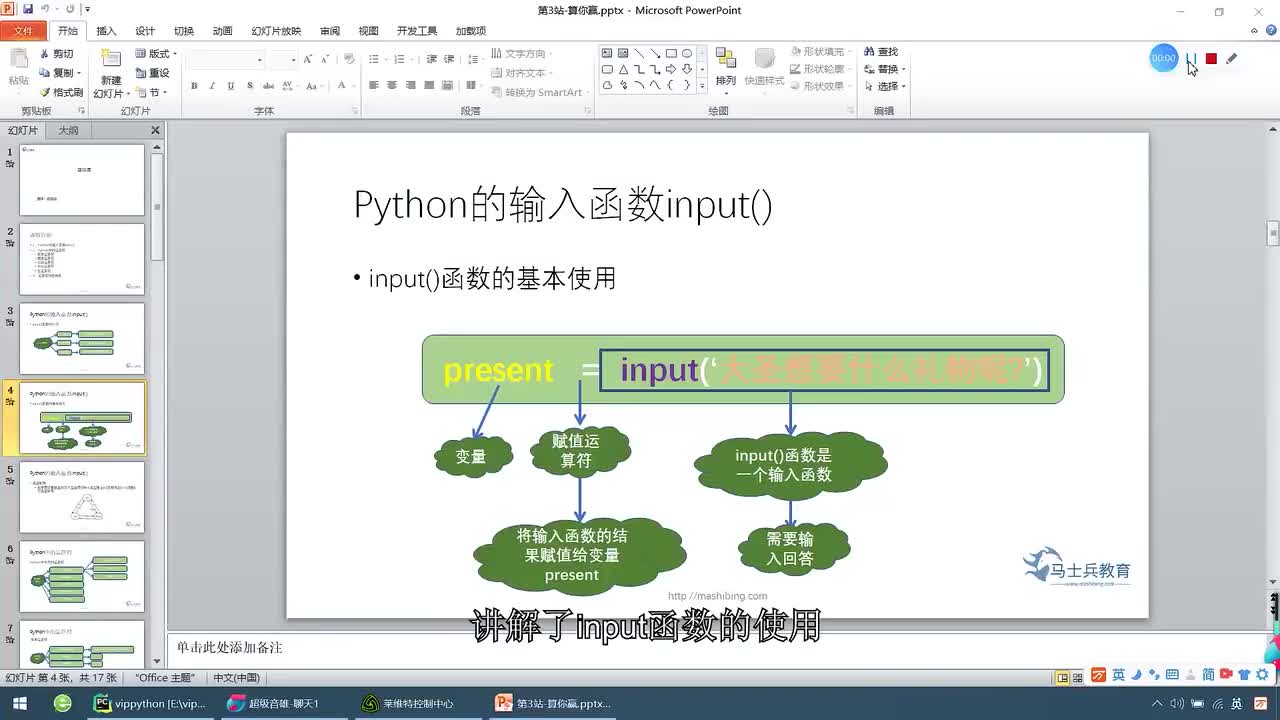Select the text box shape in gallery

tap(607, 54)
